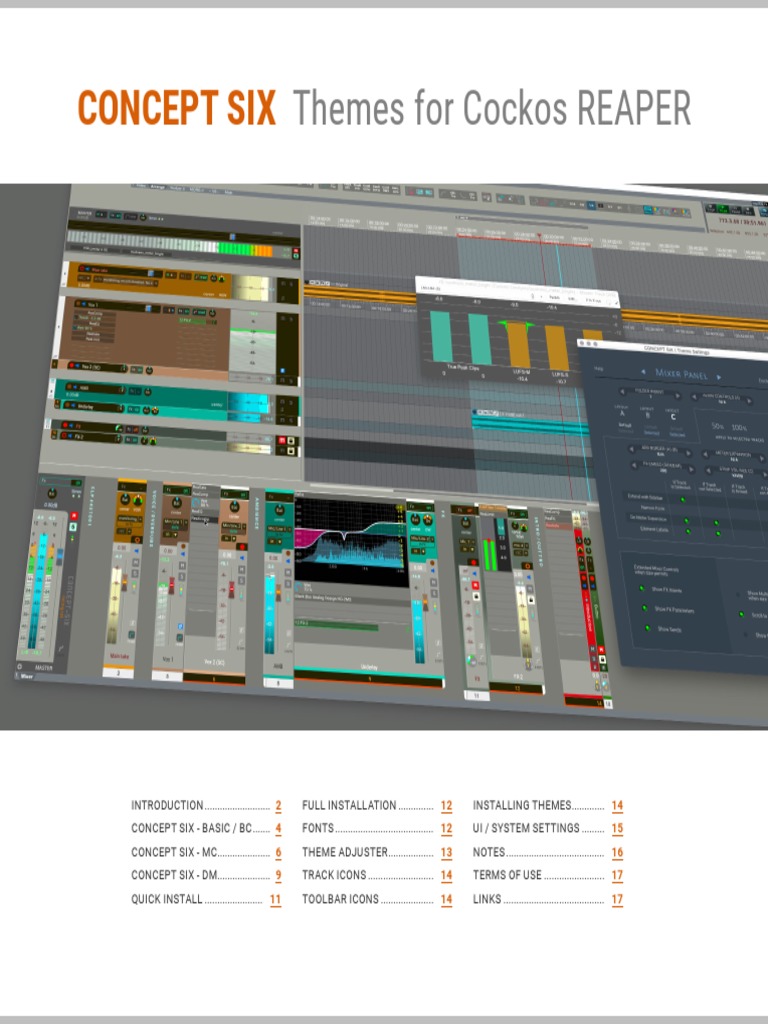Jump to the FULL INSTALLATION section
This screenshot has height=1024, width=768.
[x=377, y=805]
